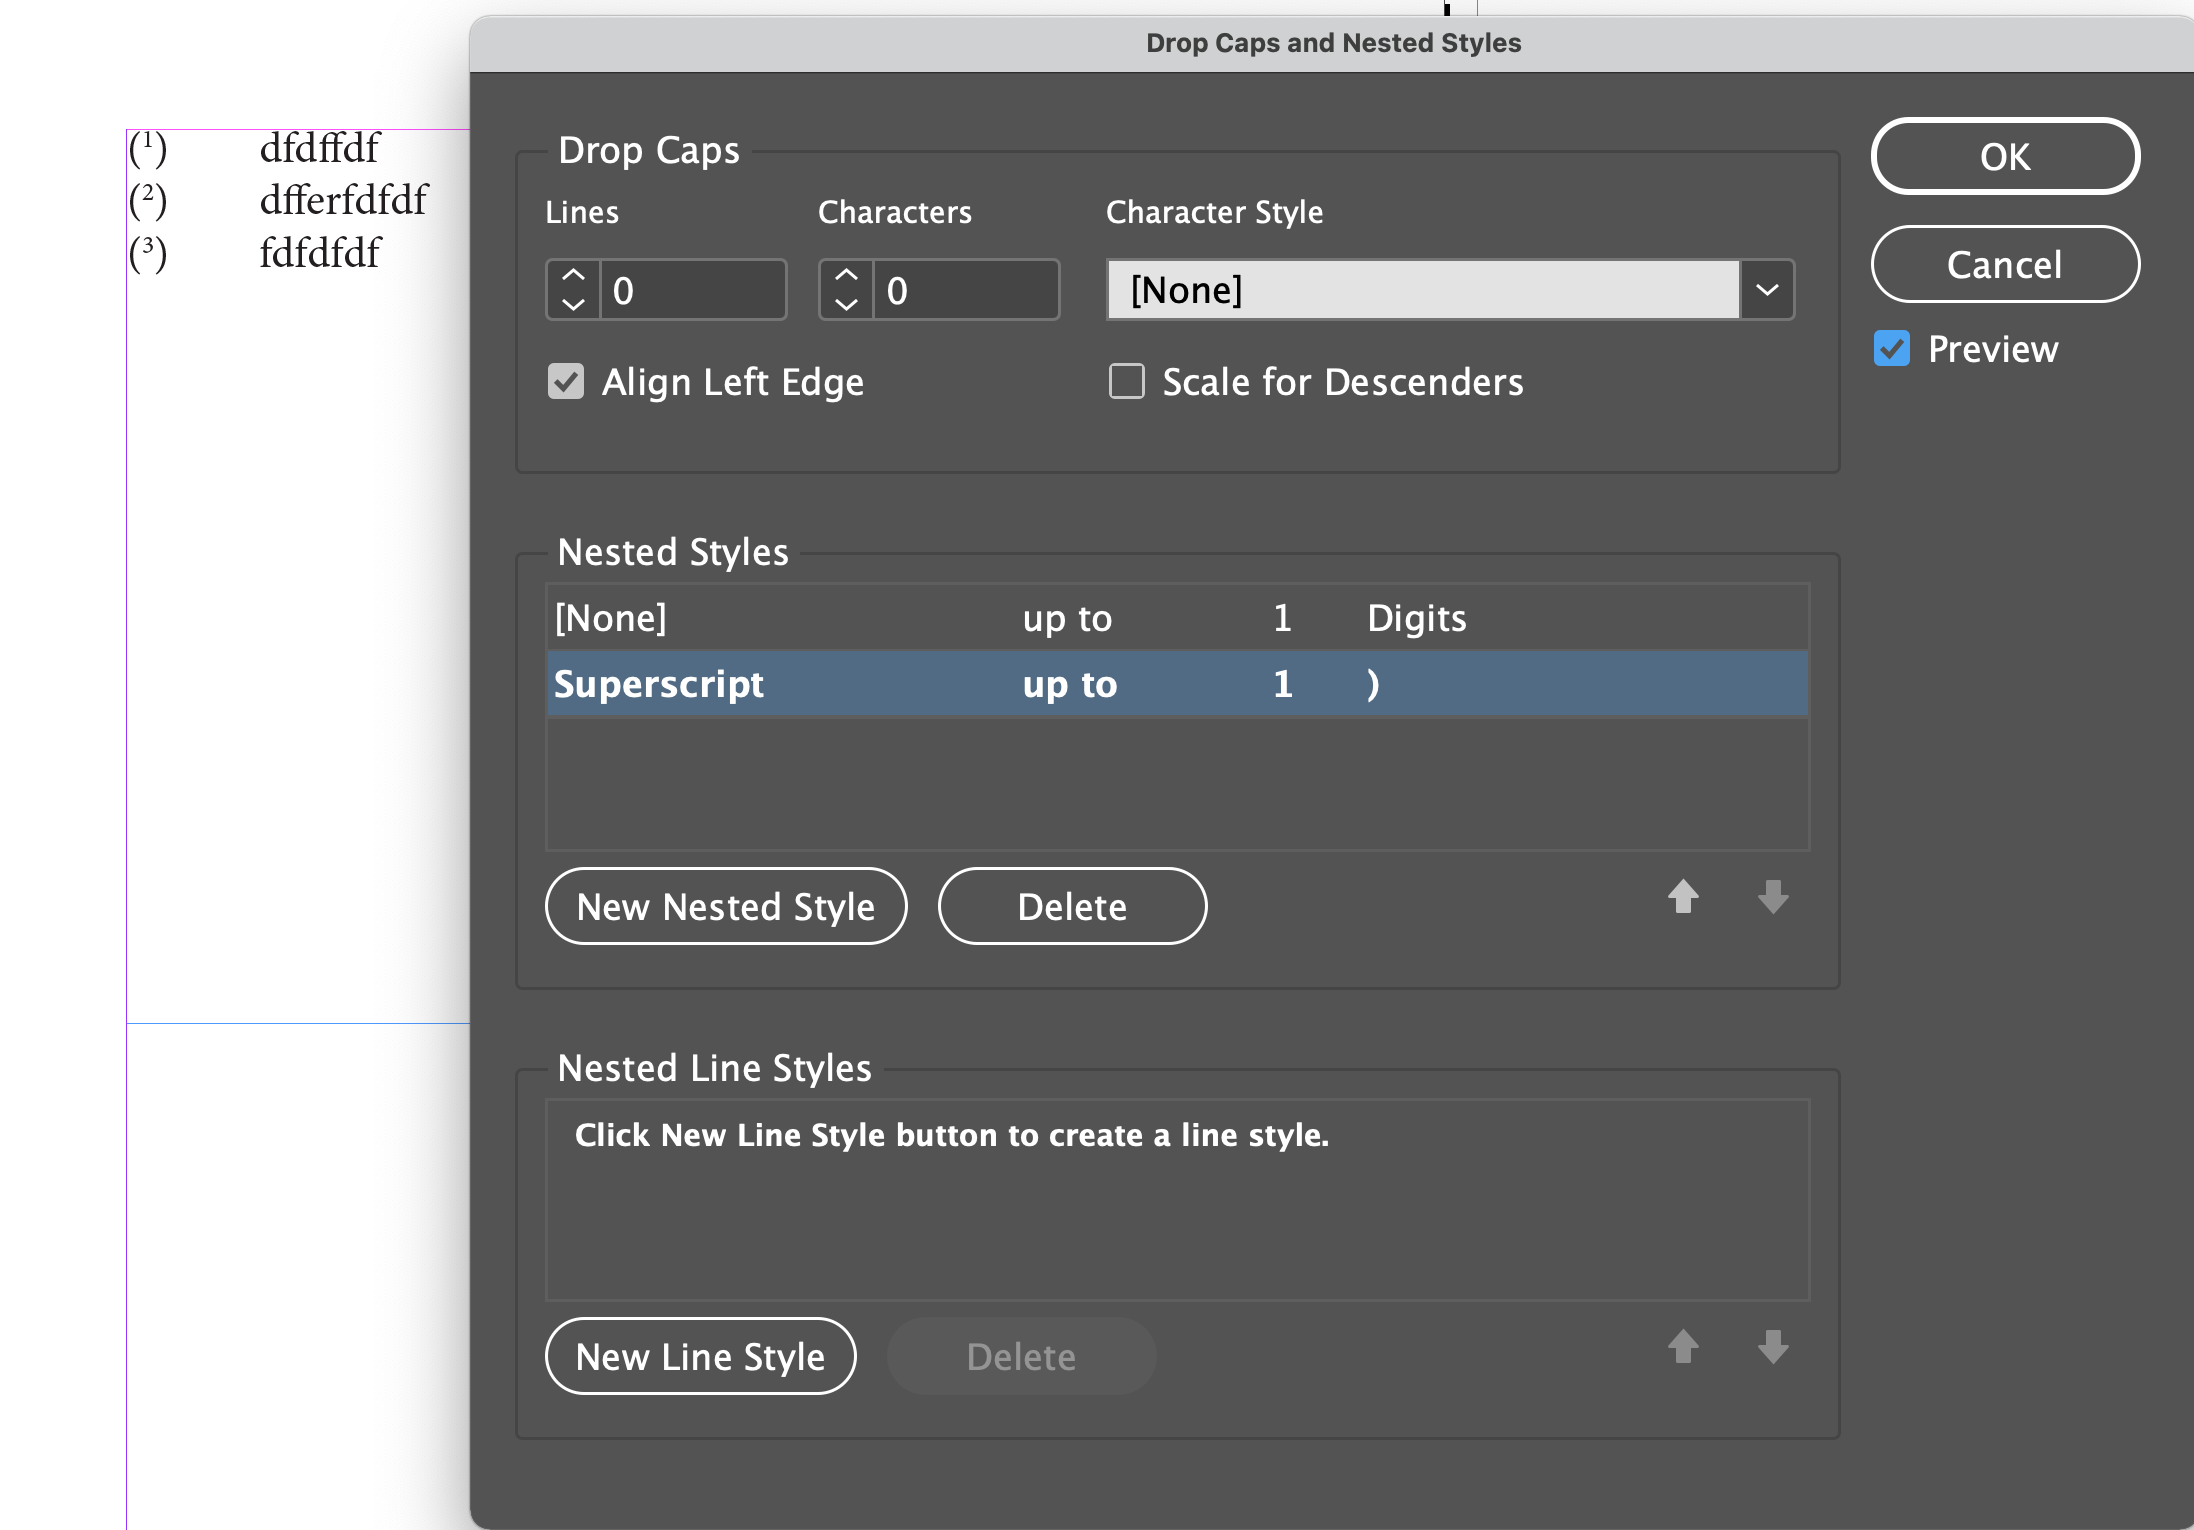This screenshot has width=2194, height=1530.
Task: Click up arrow icon in Nested Line Styles section
Action: 1683,1348
